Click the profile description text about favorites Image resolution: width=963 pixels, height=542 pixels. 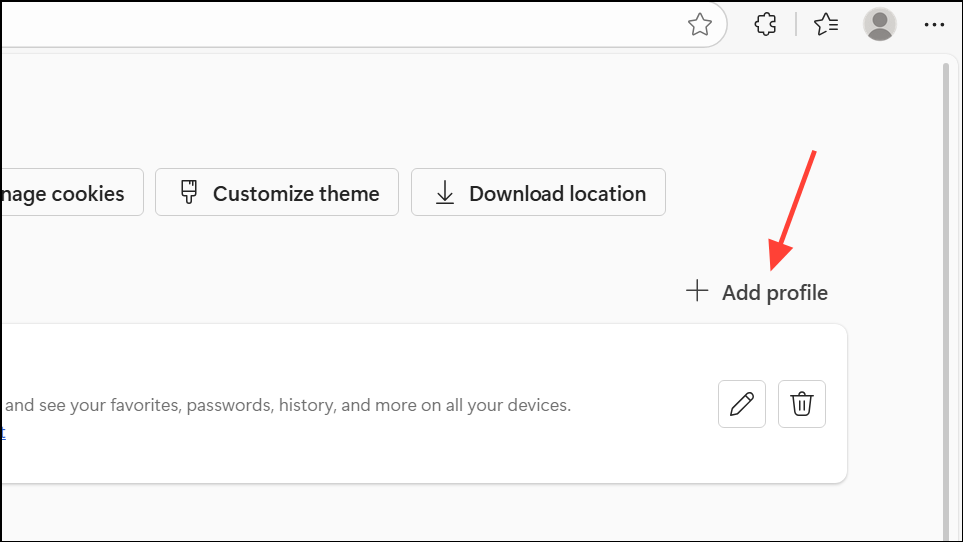click(x=290, y=406)
